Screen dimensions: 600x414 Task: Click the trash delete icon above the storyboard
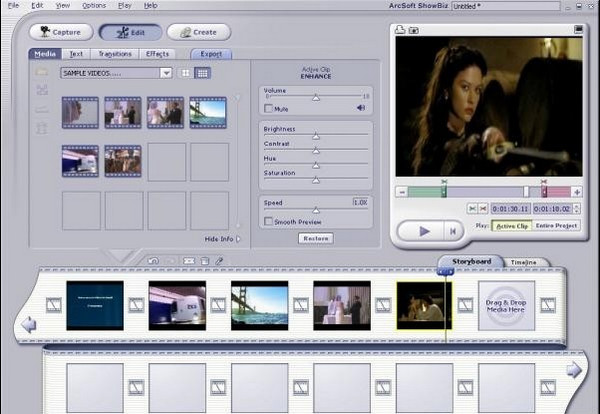tap(205, 261)
